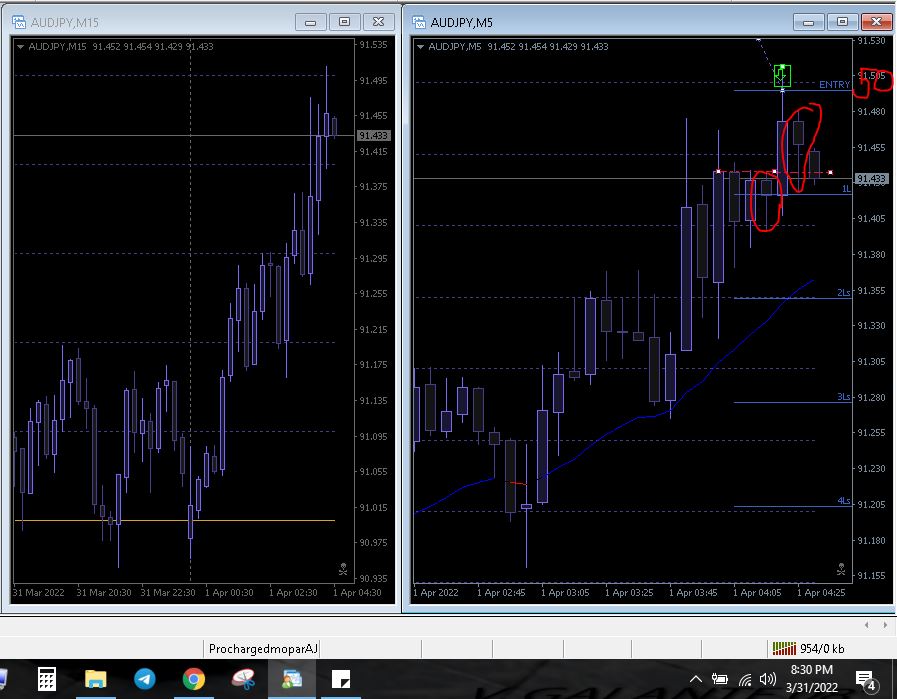This screenshot has height=699, width=897.
Task: Open the black-and-white square app in taskbar
Action: point(341,679)
